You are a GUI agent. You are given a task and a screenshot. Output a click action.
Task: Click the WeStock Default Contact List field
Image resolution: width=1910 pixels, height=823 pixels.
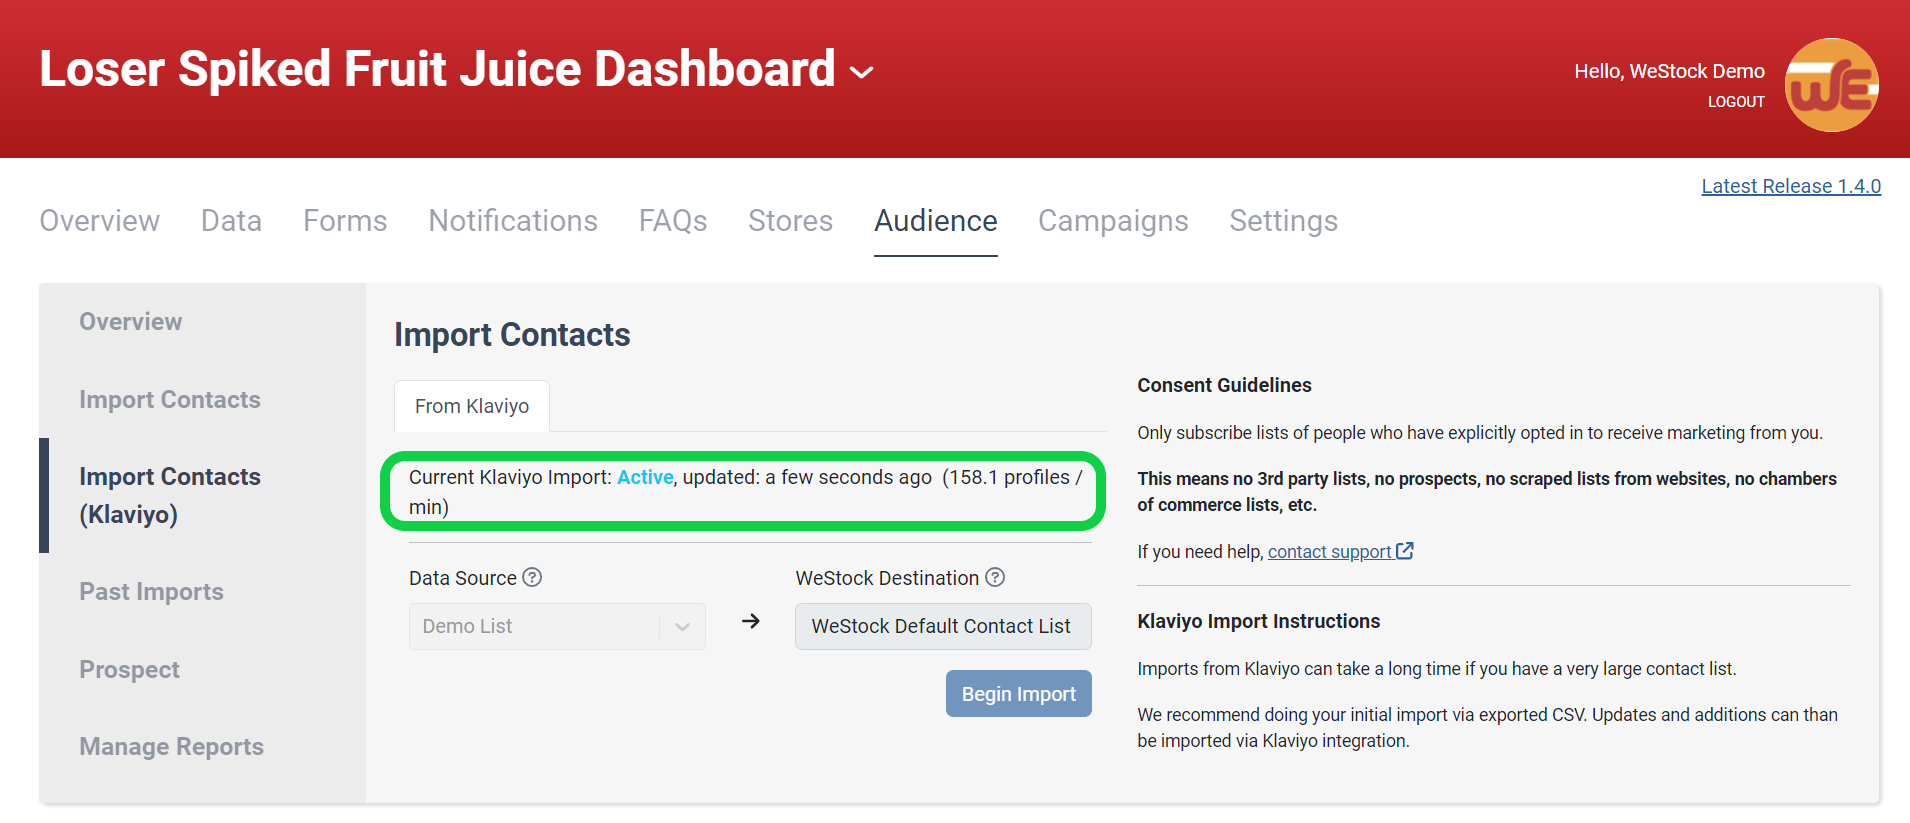(x=943, y=626)
